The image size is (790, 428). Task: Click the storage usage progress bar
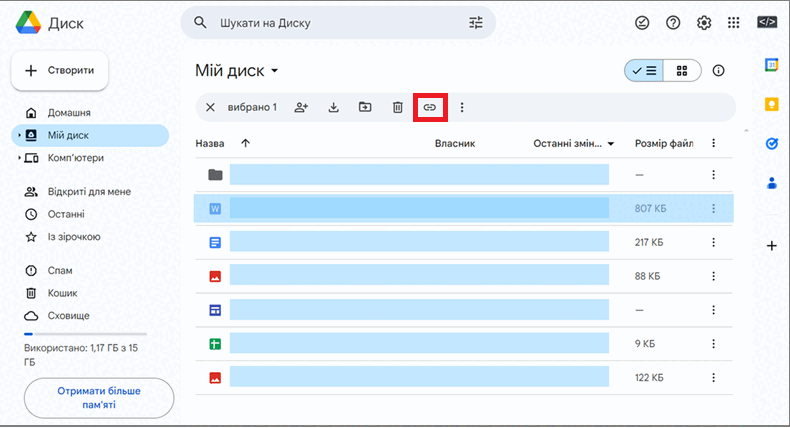(x=85, y=334)
